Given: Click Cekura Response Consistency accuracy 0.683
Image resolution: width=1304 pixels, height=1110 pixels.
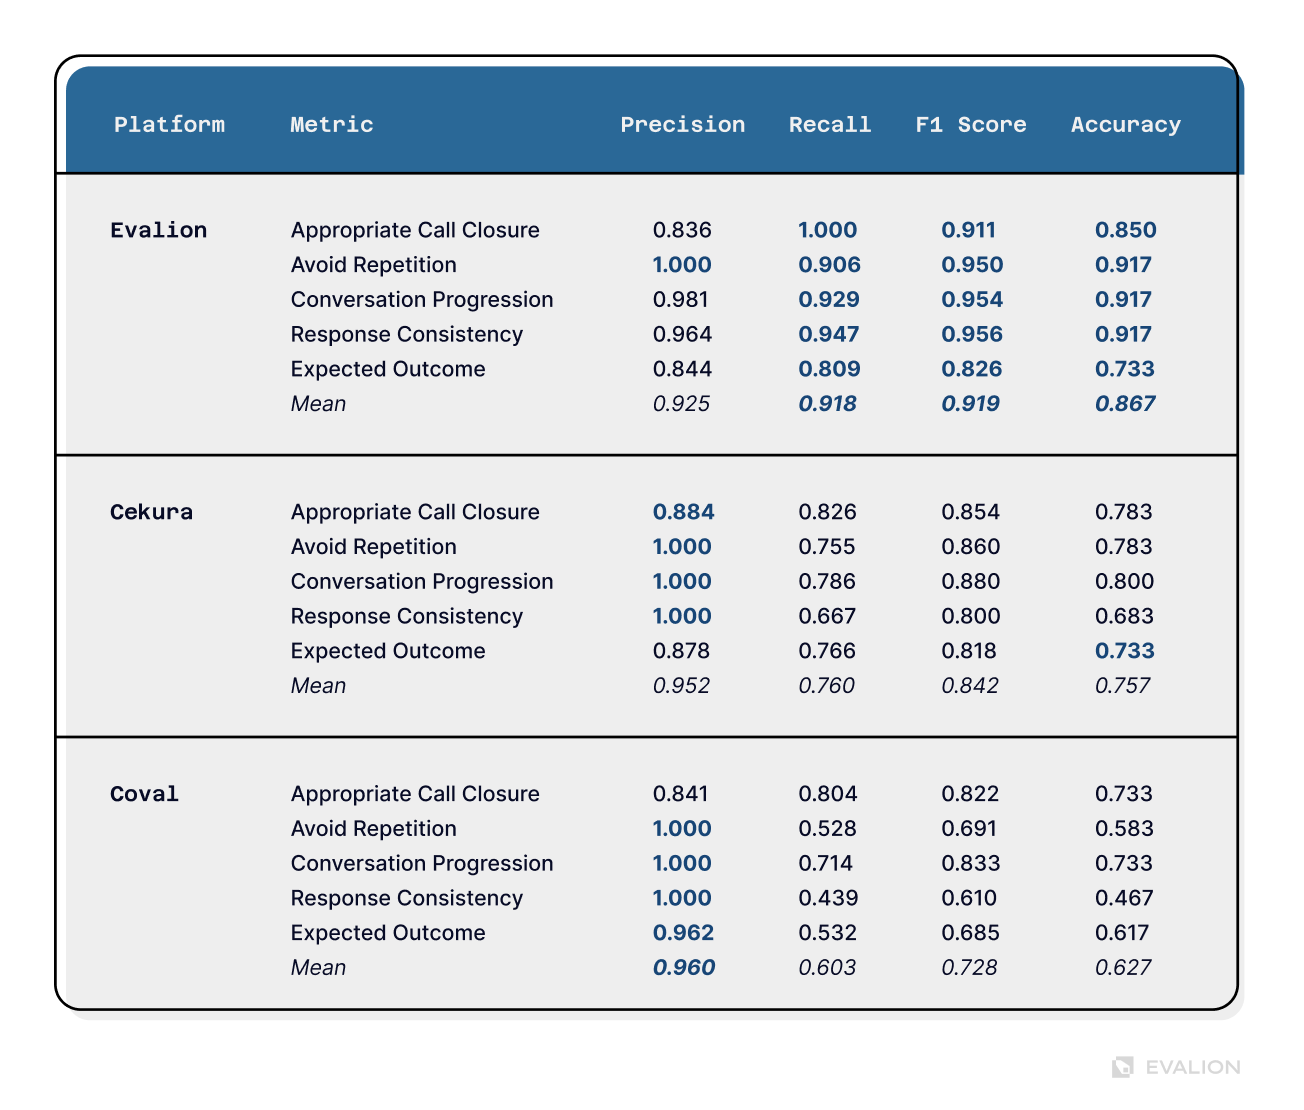Looking at the screenshot, I should pos(1124,617).
